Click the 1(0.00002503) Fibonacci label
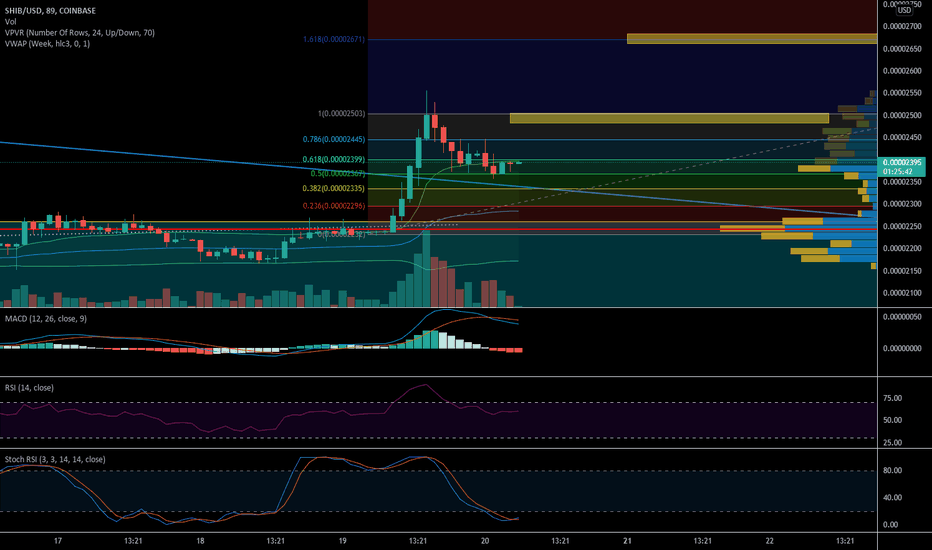Screen dimensions: 932x550 (x=342, y=114)
